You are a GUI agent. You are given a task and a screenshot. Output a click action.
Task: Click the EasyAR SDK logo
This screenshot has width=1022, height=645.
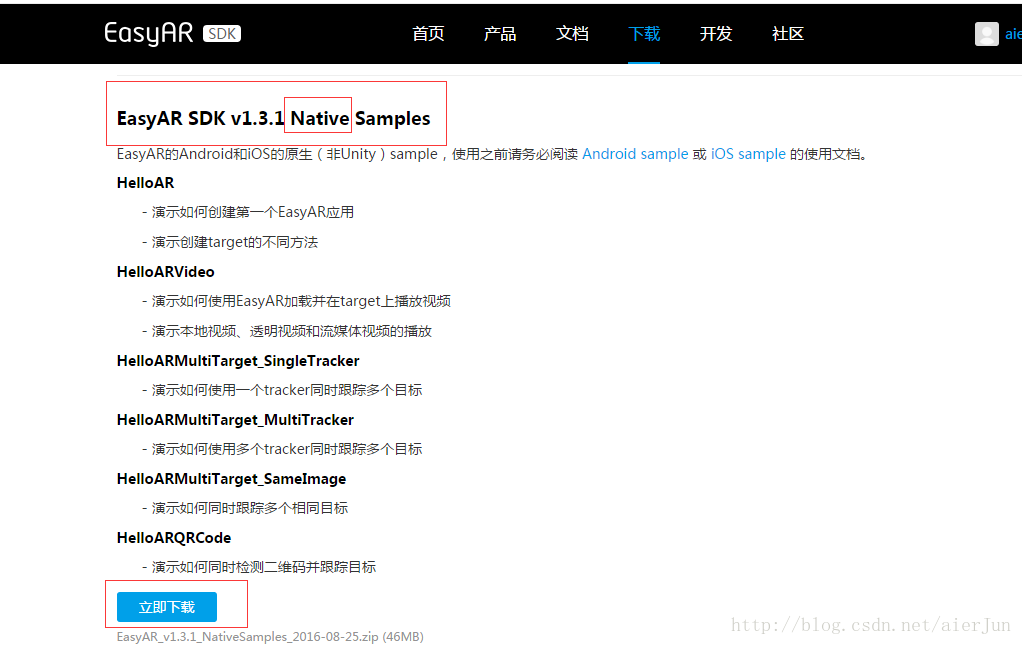click(173, 33)
